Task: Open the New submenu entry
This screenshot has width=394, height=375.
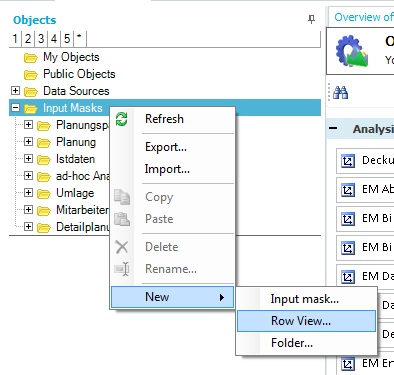Action: pyautogui.click(x=173, y=297)
